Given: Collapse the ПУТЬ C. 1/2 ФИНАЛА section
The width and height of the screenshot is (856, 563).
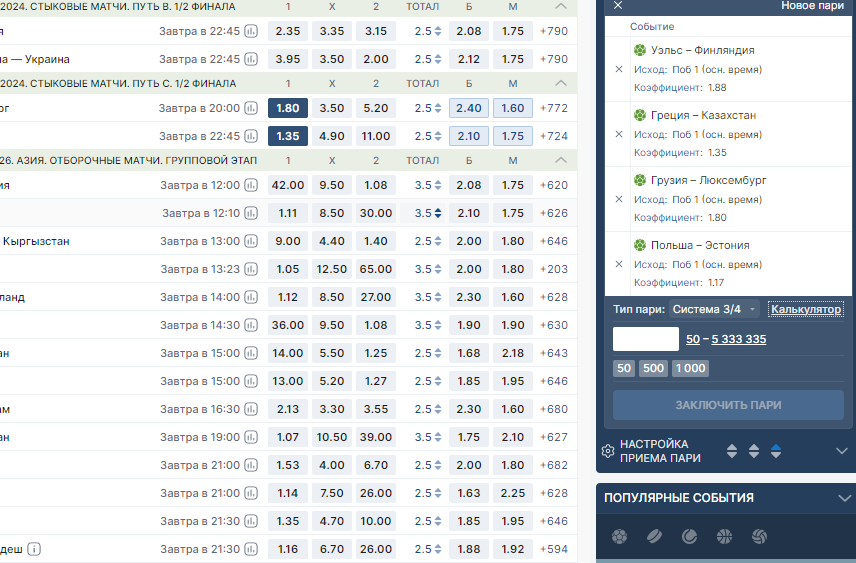Looking at the screenshot, I should pos(561,84).
